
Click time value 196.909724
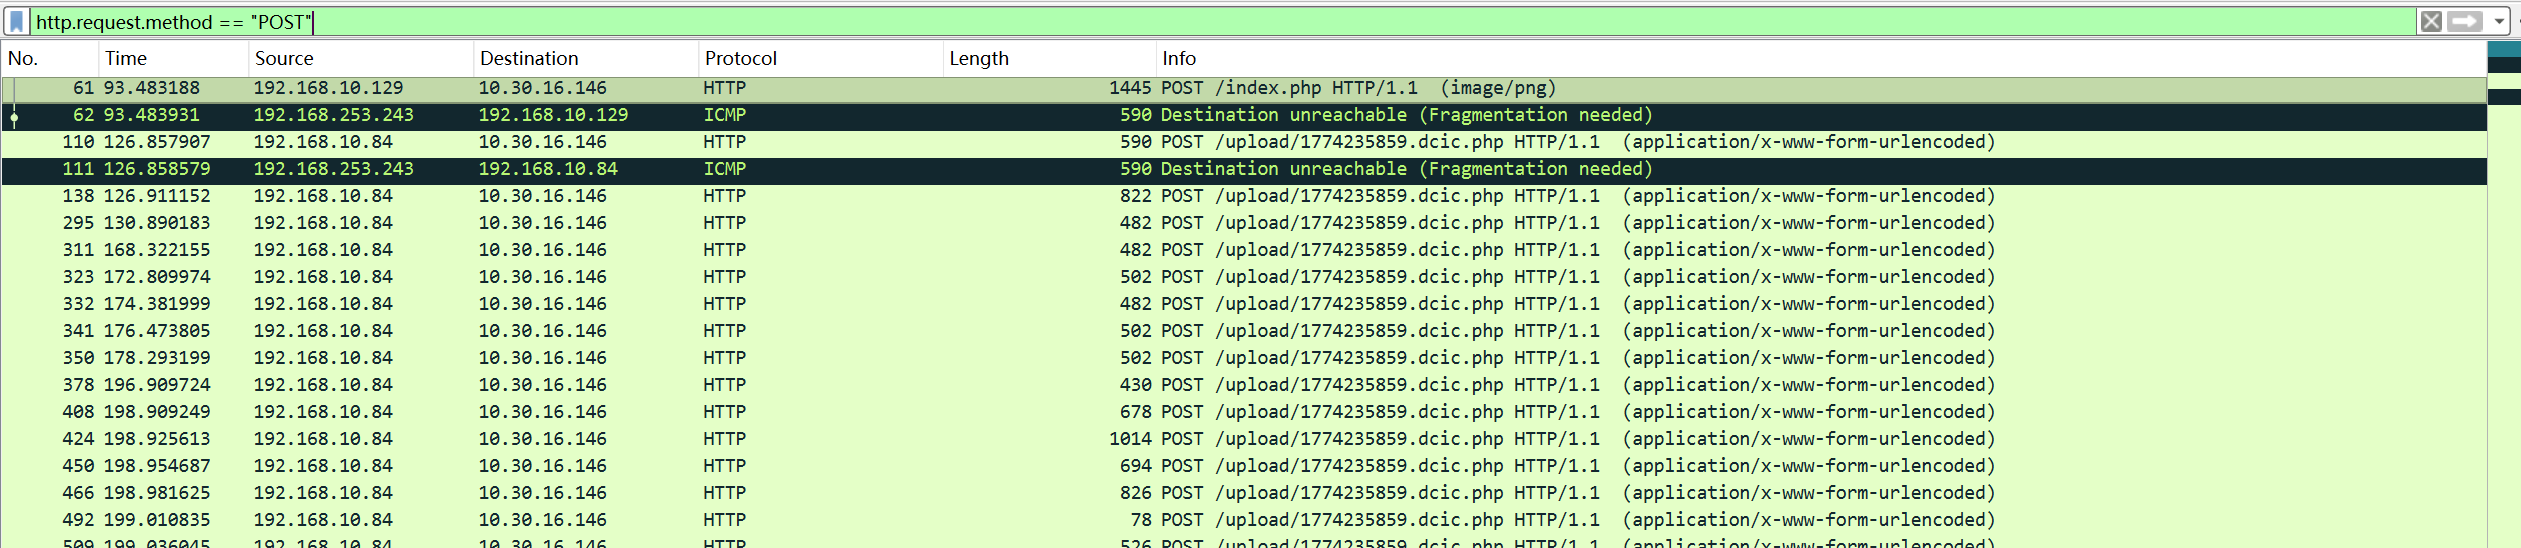pos(157,385)
